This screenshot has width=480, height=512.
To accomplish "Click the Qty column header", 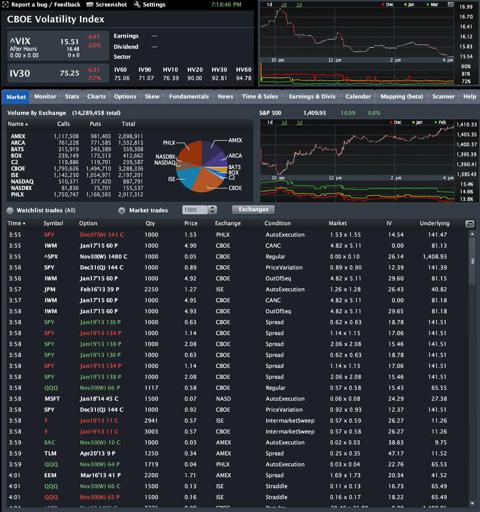I will tap(150, 223).
